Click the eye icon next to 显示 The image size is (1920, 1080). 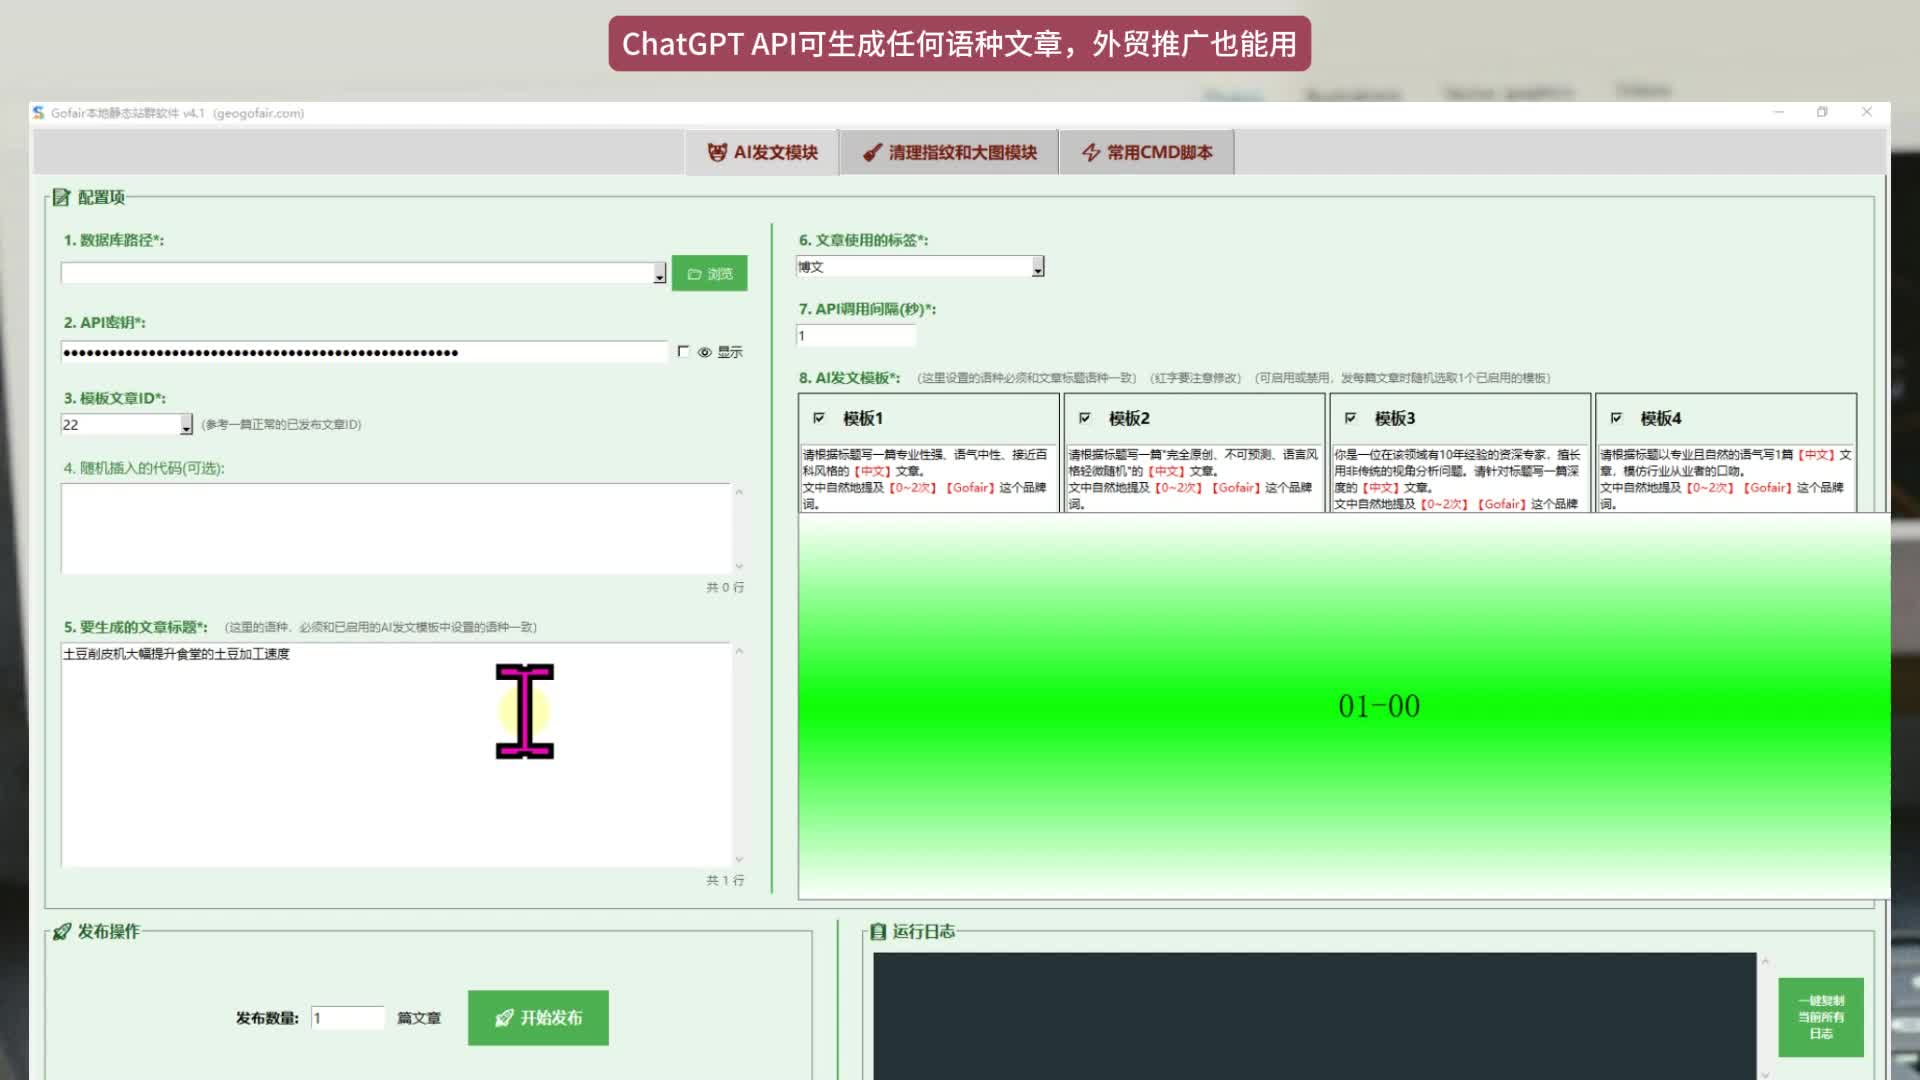[x=705, y=352]
